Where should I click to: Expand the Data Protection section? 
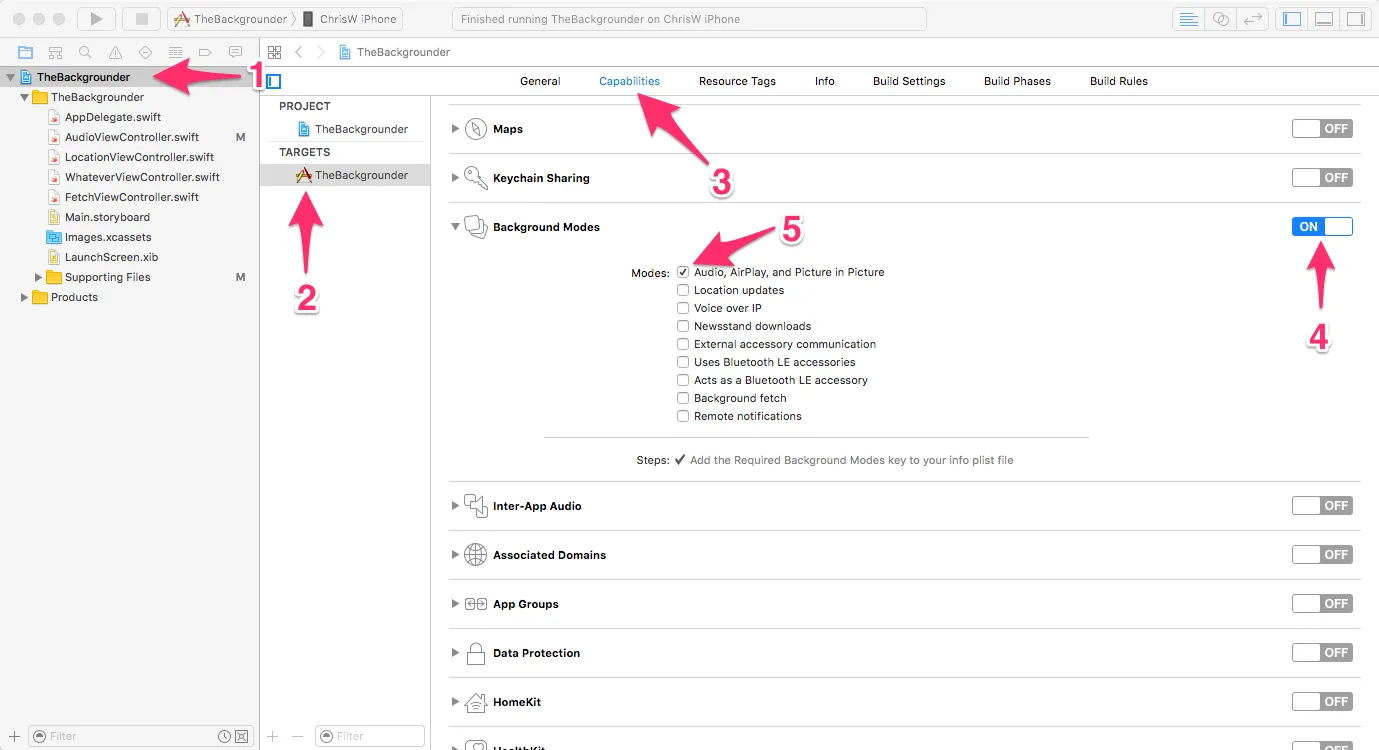click(x=455, y=653)
